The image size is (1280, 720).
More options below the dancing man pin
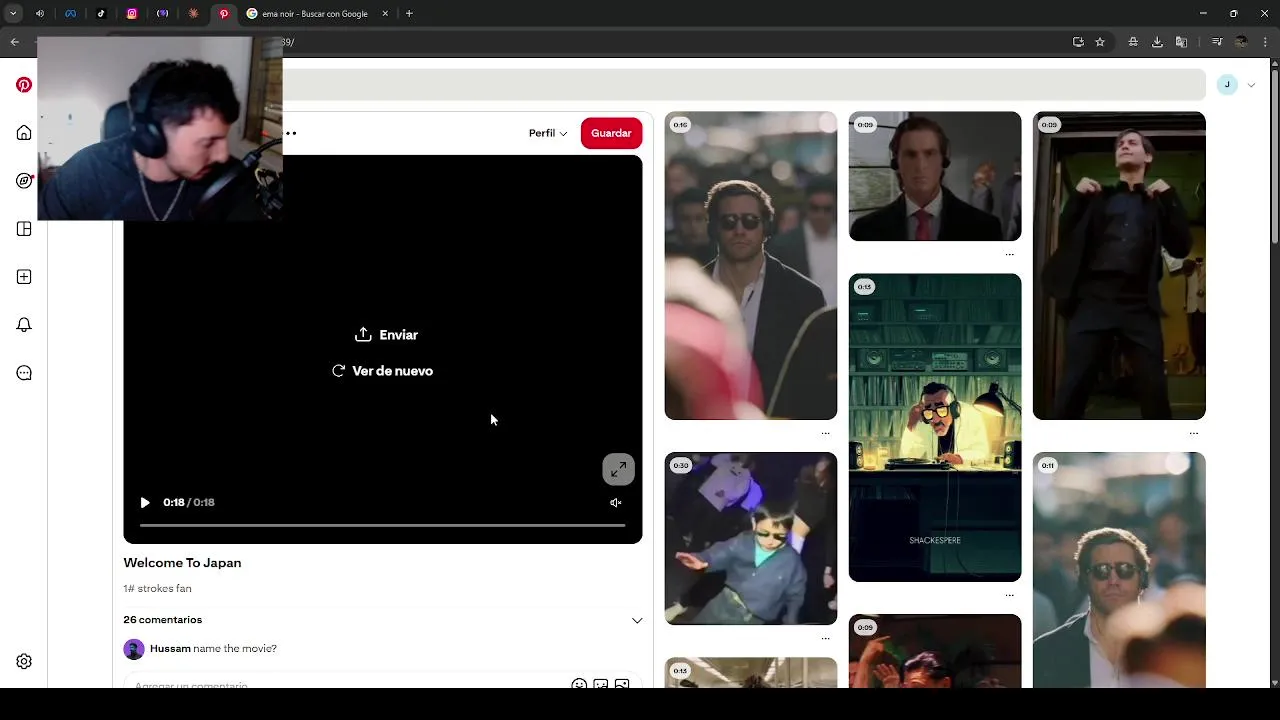(1193, 433)
